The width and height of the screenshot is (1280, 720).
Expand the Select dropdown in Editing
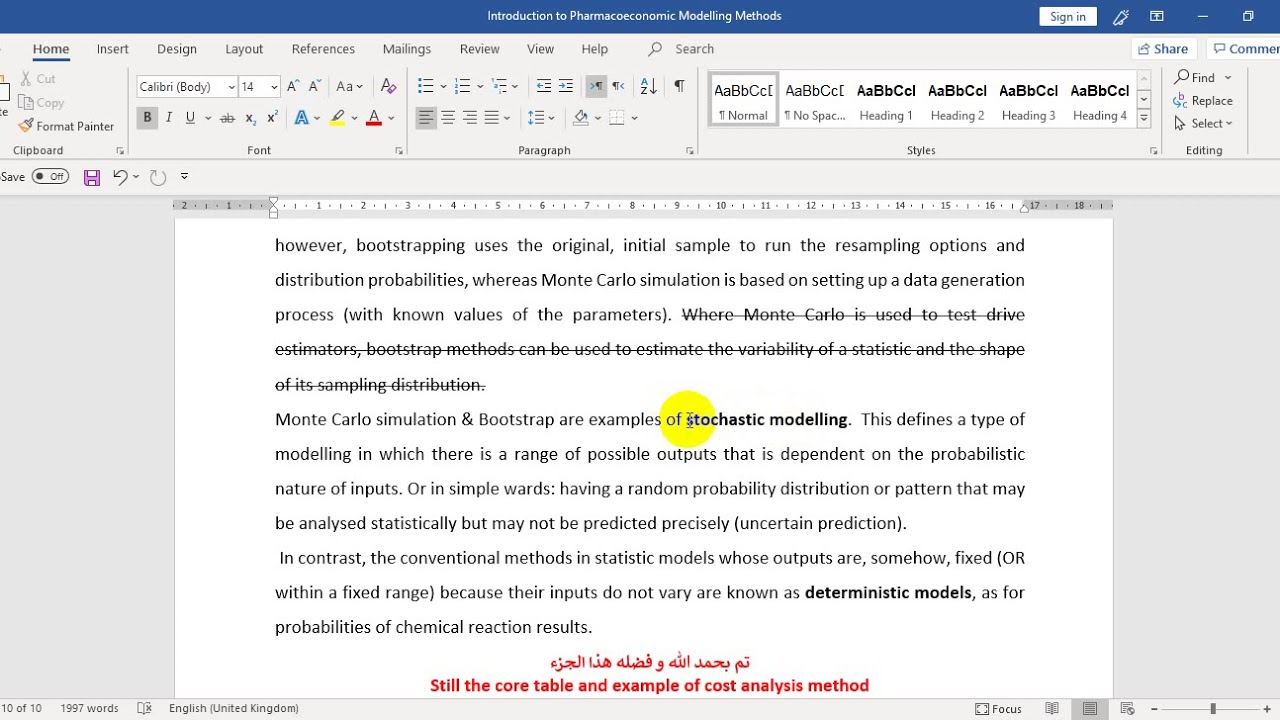tap(1205, 124)
